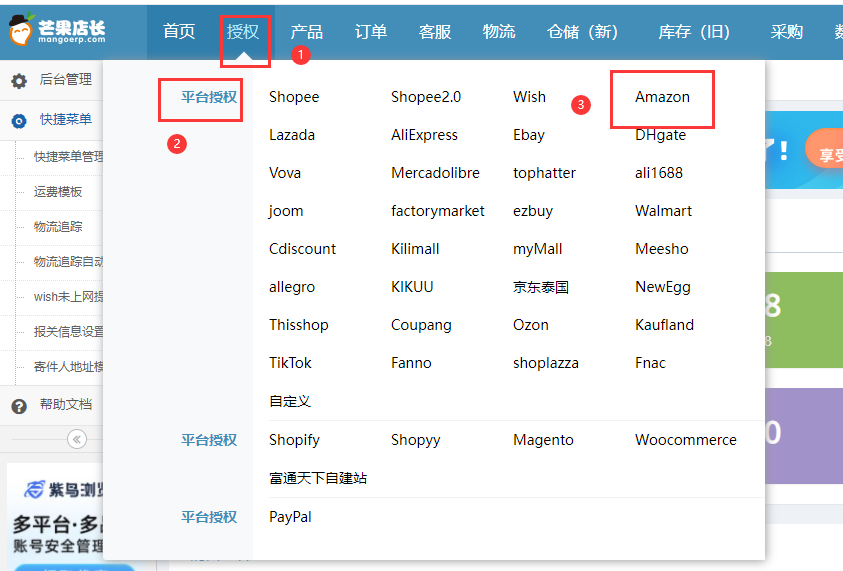Open Cdiscount authorization
The width and height of the screenshot is (843, 571).
[x=303, y=249]
